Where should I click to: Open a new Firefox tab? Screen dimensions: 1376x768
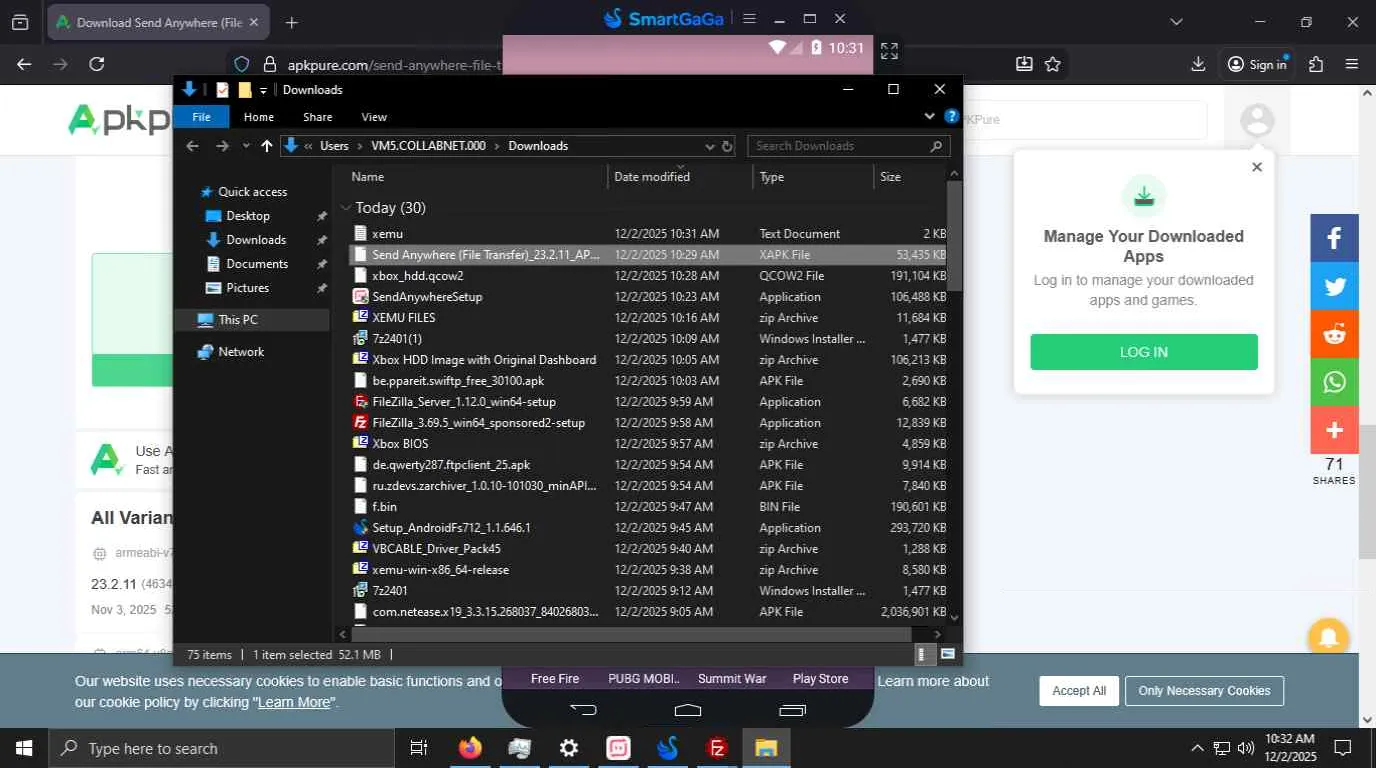coord(291,22)
